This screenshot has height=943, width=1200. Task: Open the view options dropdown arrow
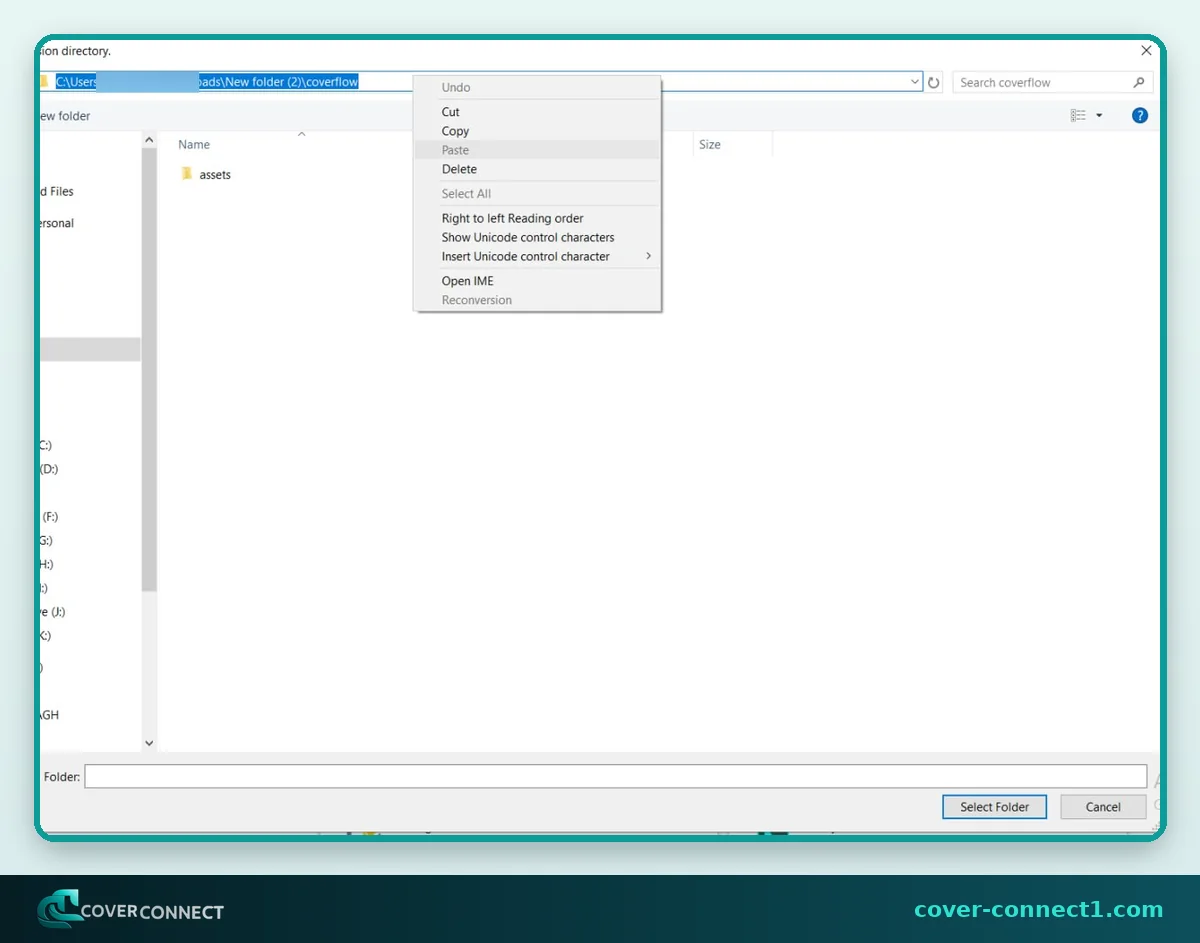[x=1099, y=116]
